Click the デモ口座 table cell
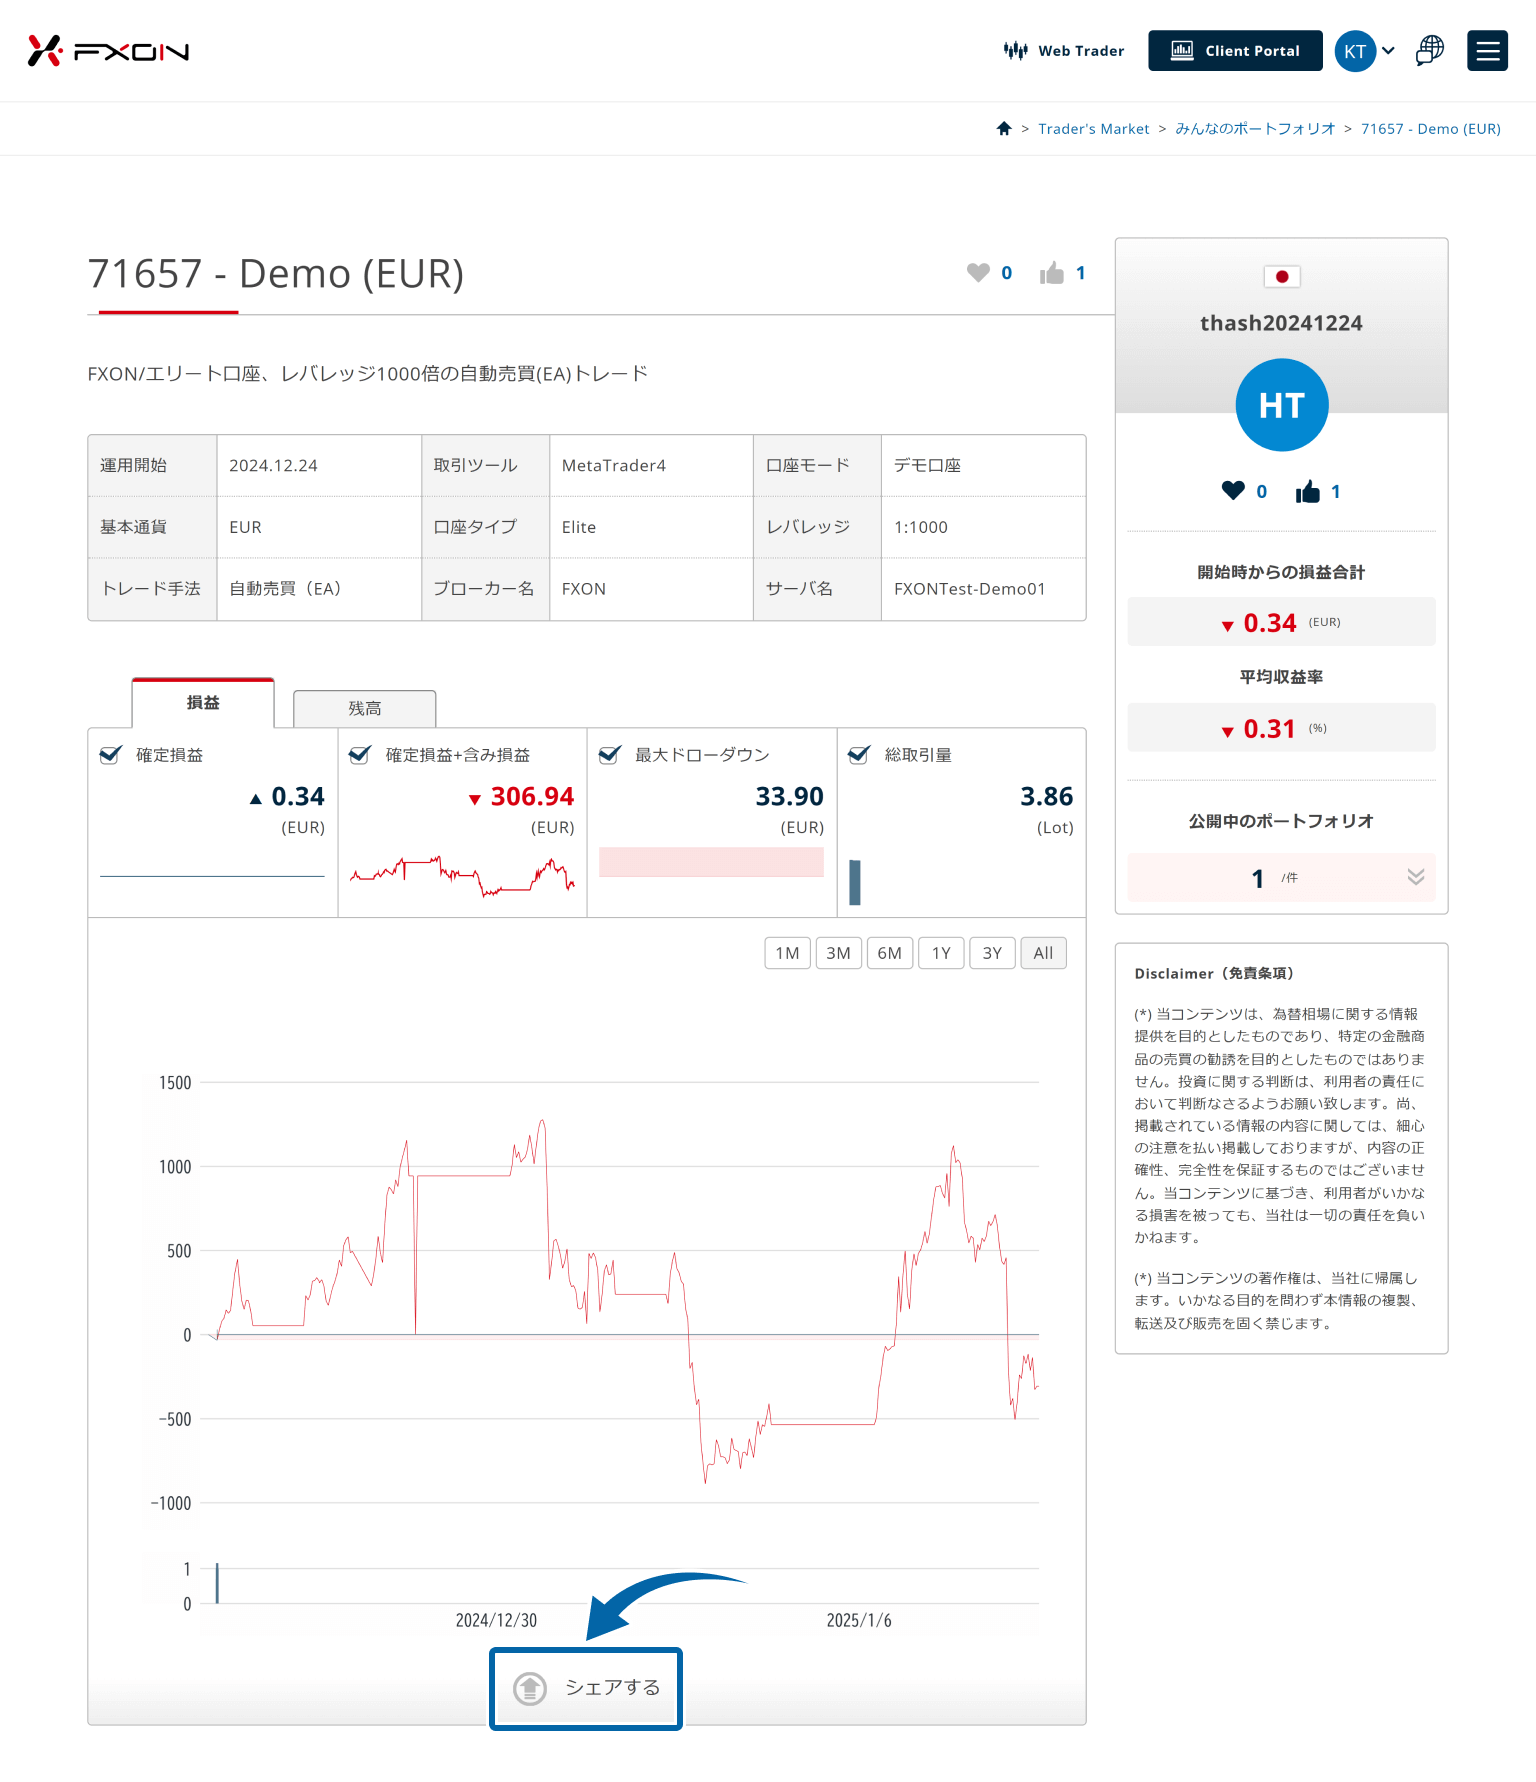The height and width of the screenshot is (1782, 1536). point(983,466)
